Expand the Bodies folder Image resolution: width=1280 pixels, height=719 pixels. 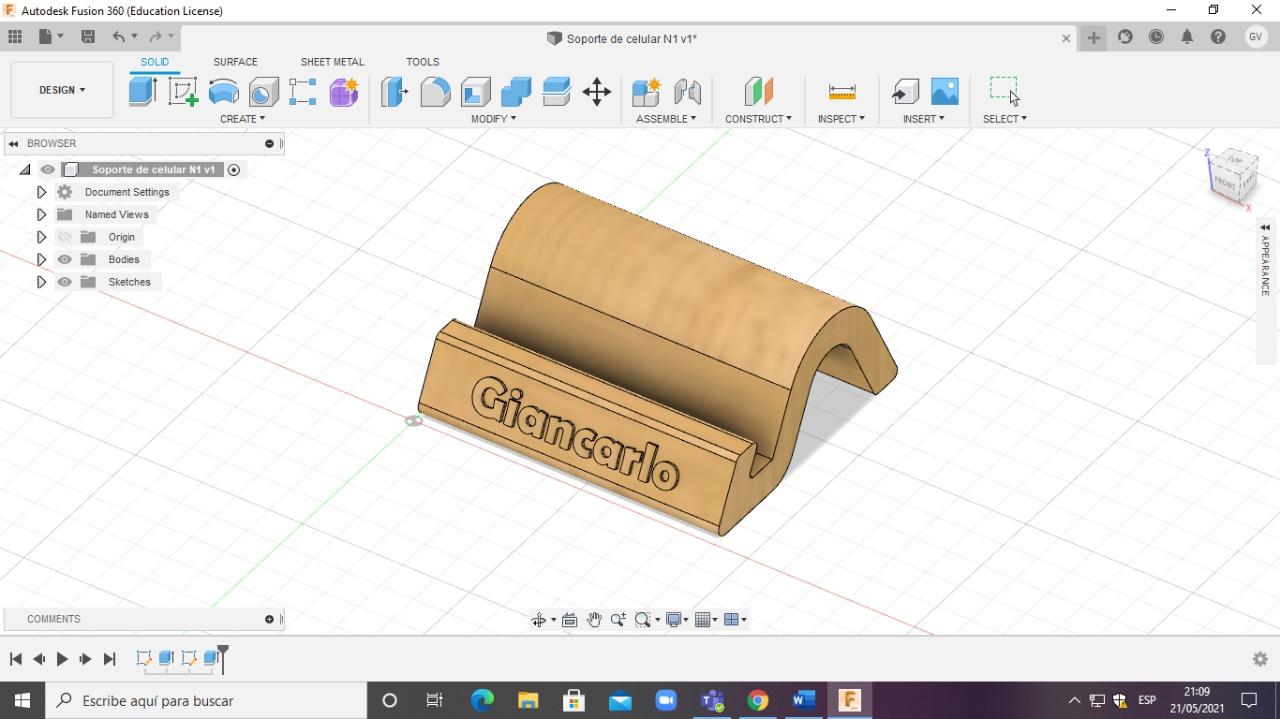[41, 259]
